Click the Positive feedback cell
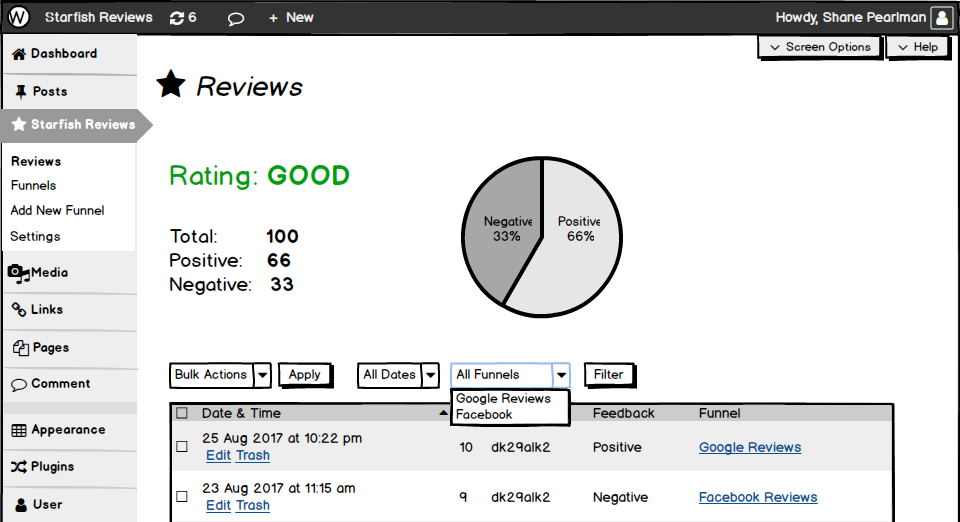 (x=617, y=447)
